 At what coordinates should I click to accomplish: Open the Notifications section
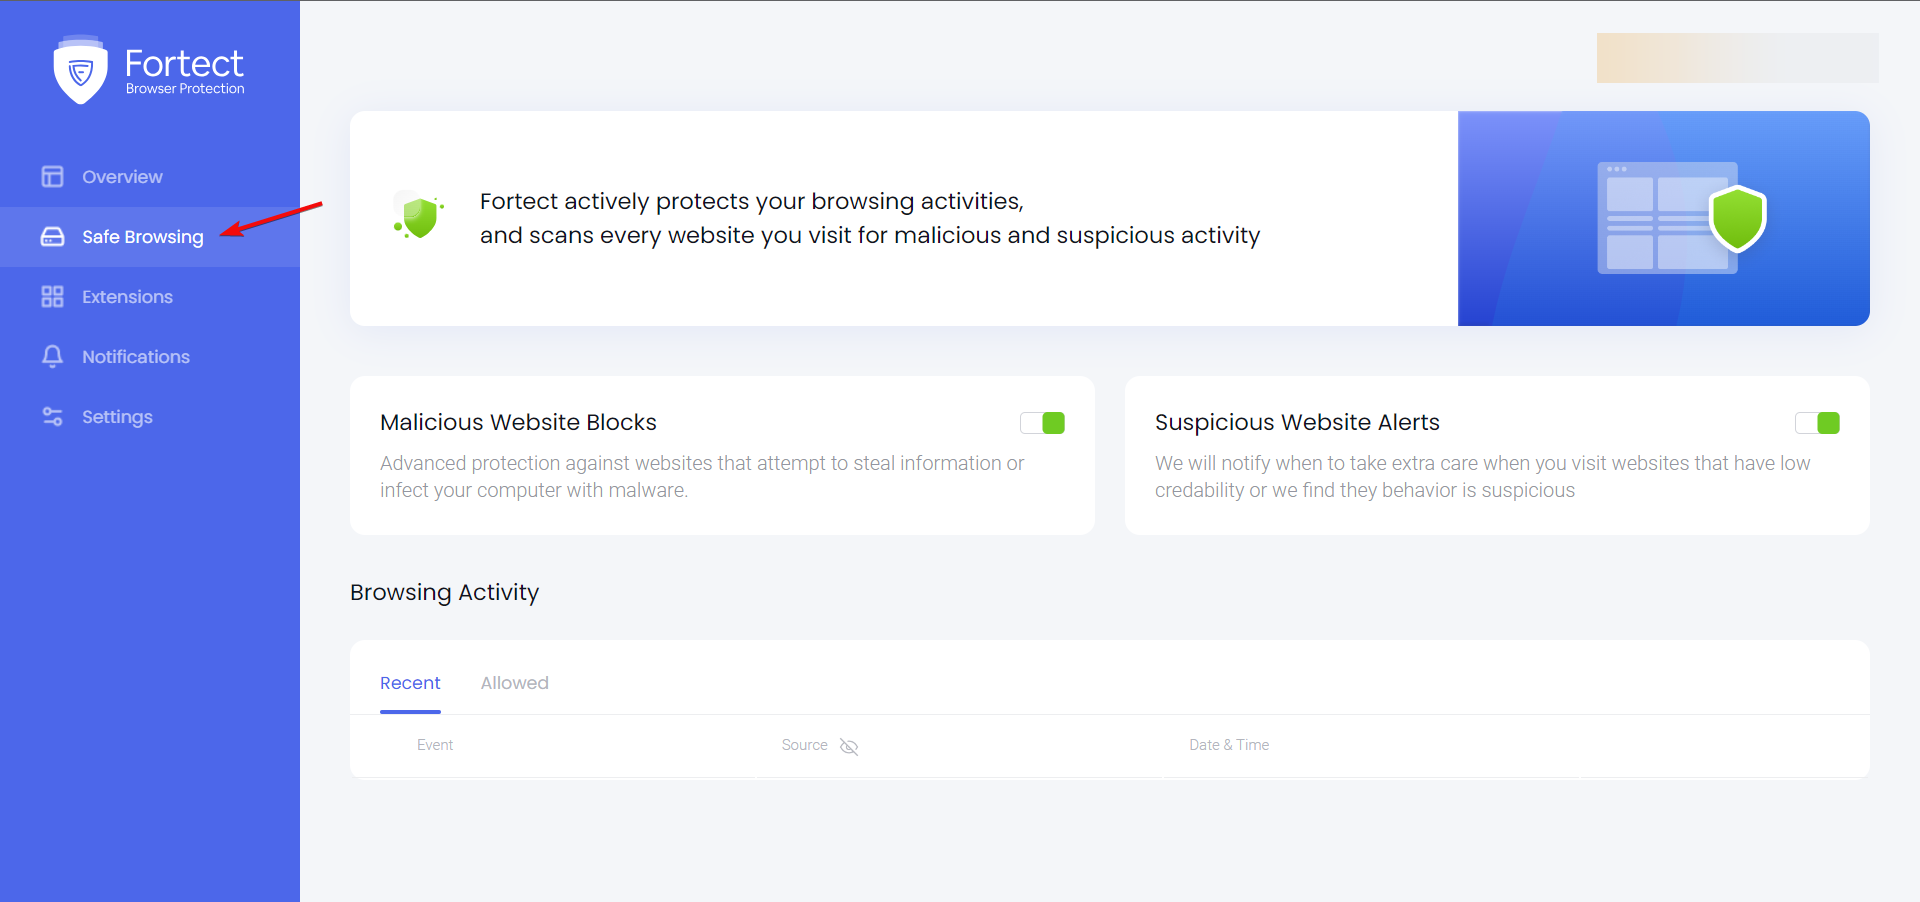point(135,357)
